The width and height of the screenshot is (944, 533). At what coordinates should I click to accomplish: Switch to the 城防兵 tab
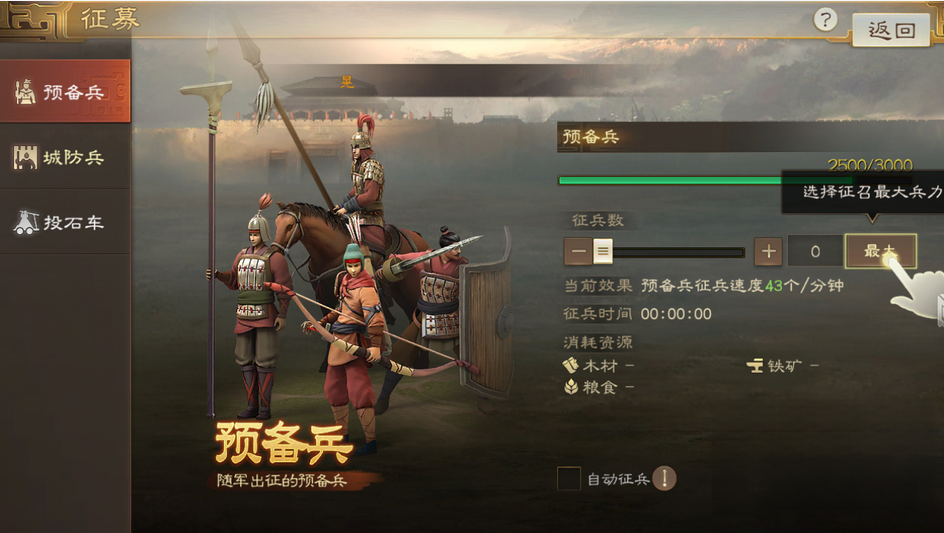coord(65,157)
